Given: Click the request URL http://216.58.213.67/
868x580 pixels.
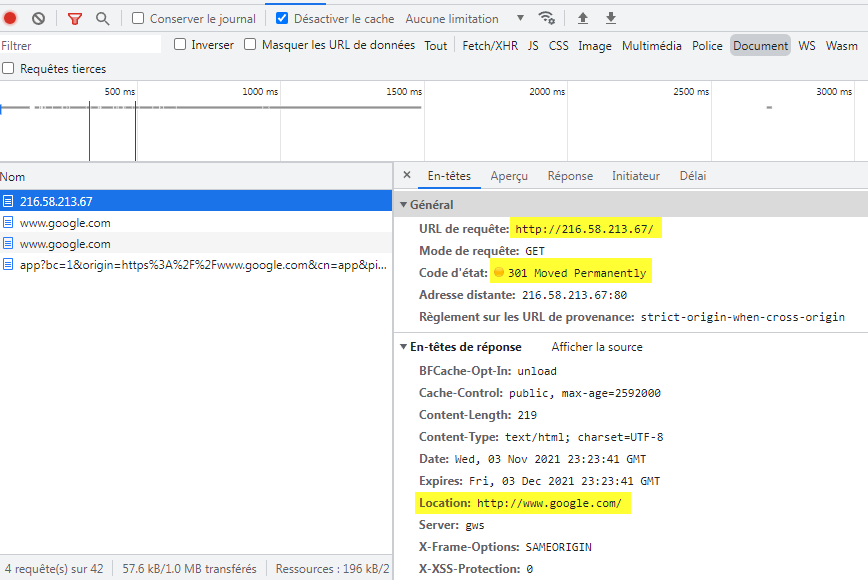Looking at the screenshot, I should click(x=585, y=229).
